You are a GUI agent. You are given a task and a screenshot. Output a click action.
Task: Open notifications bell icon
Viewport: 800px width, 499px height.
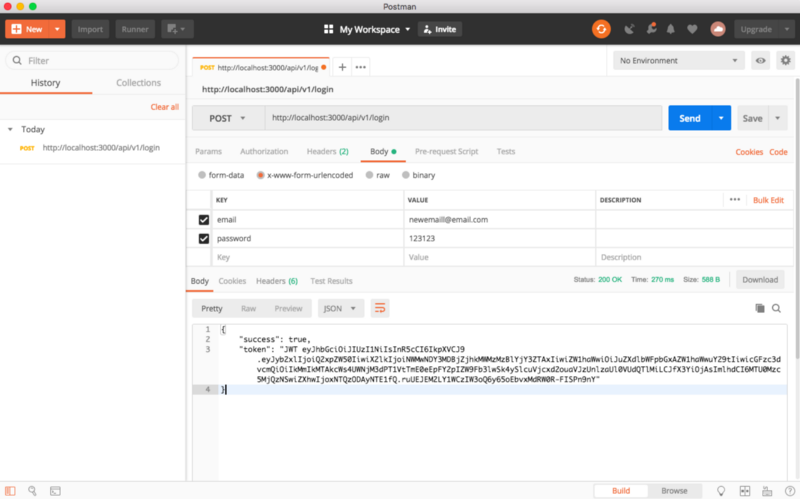tap(670, 29)
